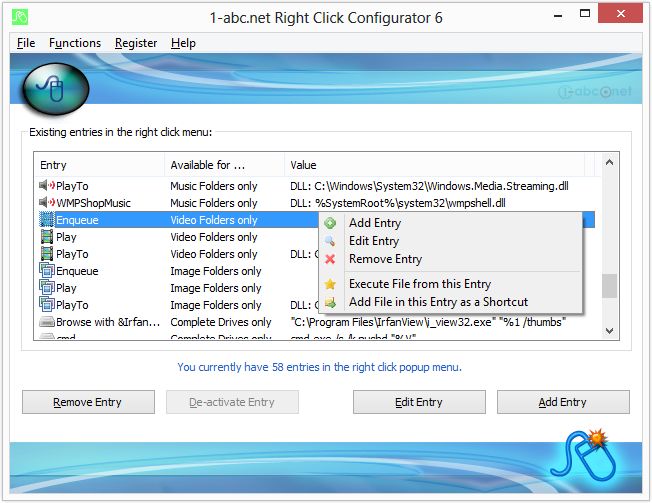The height and width of the screenshot is (503, 652).
Task: Click the Windows.Media.Streaming.dll value
Action: point(429,186)
